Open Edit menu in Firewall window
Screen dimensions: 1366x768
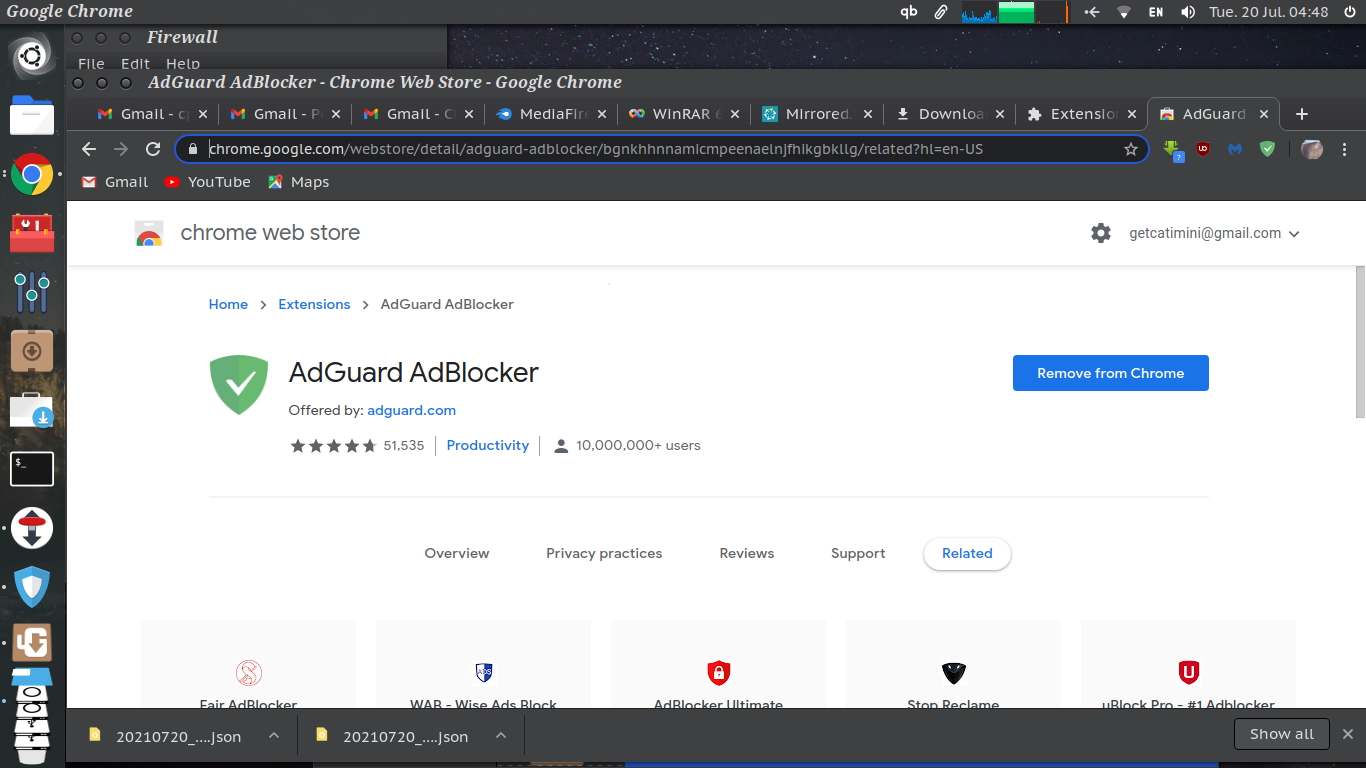coord(135,64)
